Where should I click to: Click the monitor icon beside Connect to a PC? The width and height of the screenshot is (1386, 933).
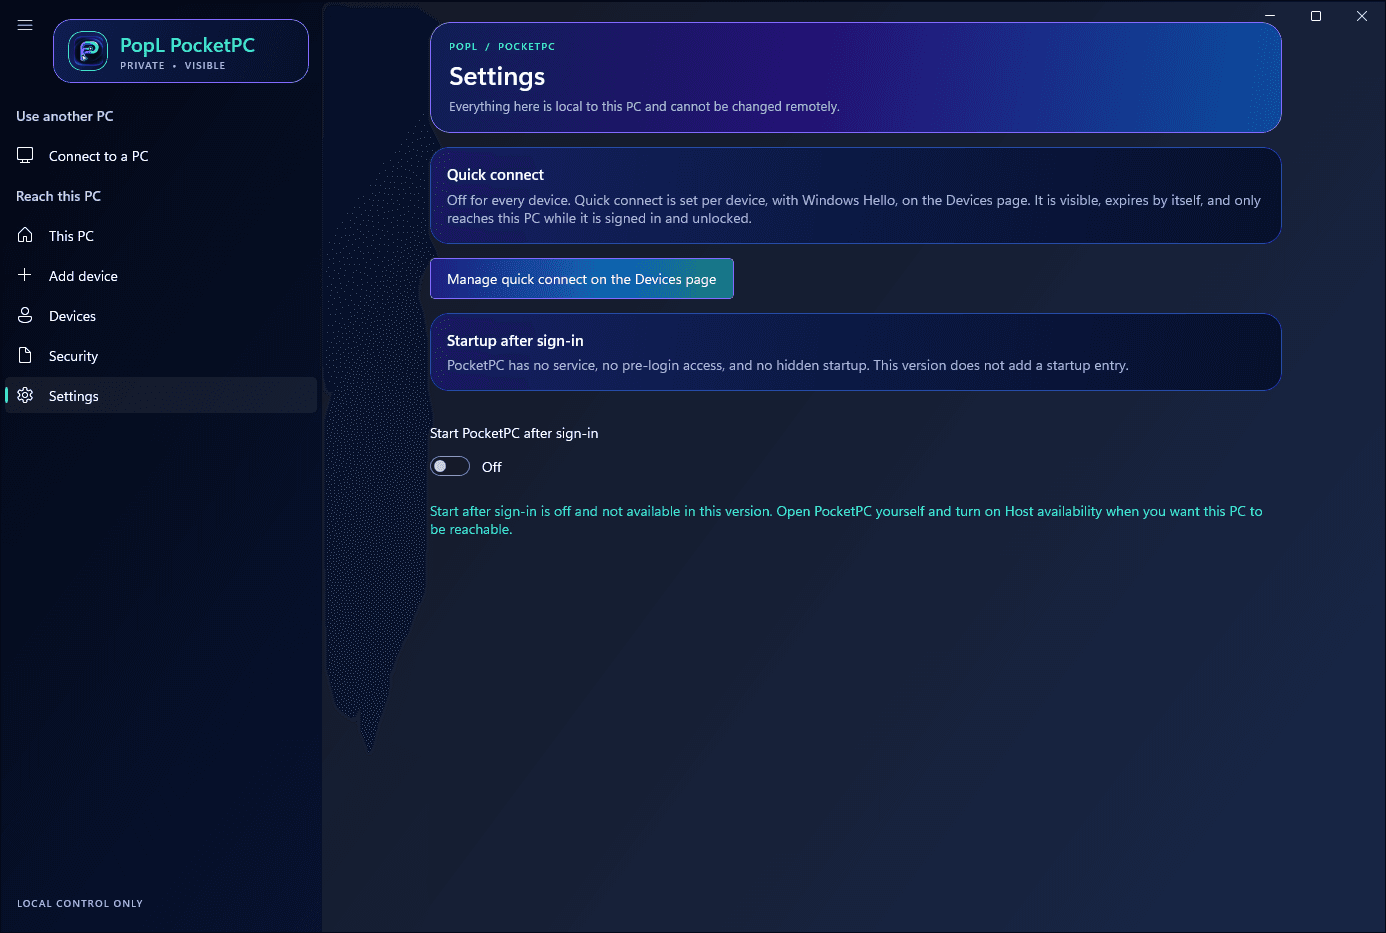pos(25,155)
